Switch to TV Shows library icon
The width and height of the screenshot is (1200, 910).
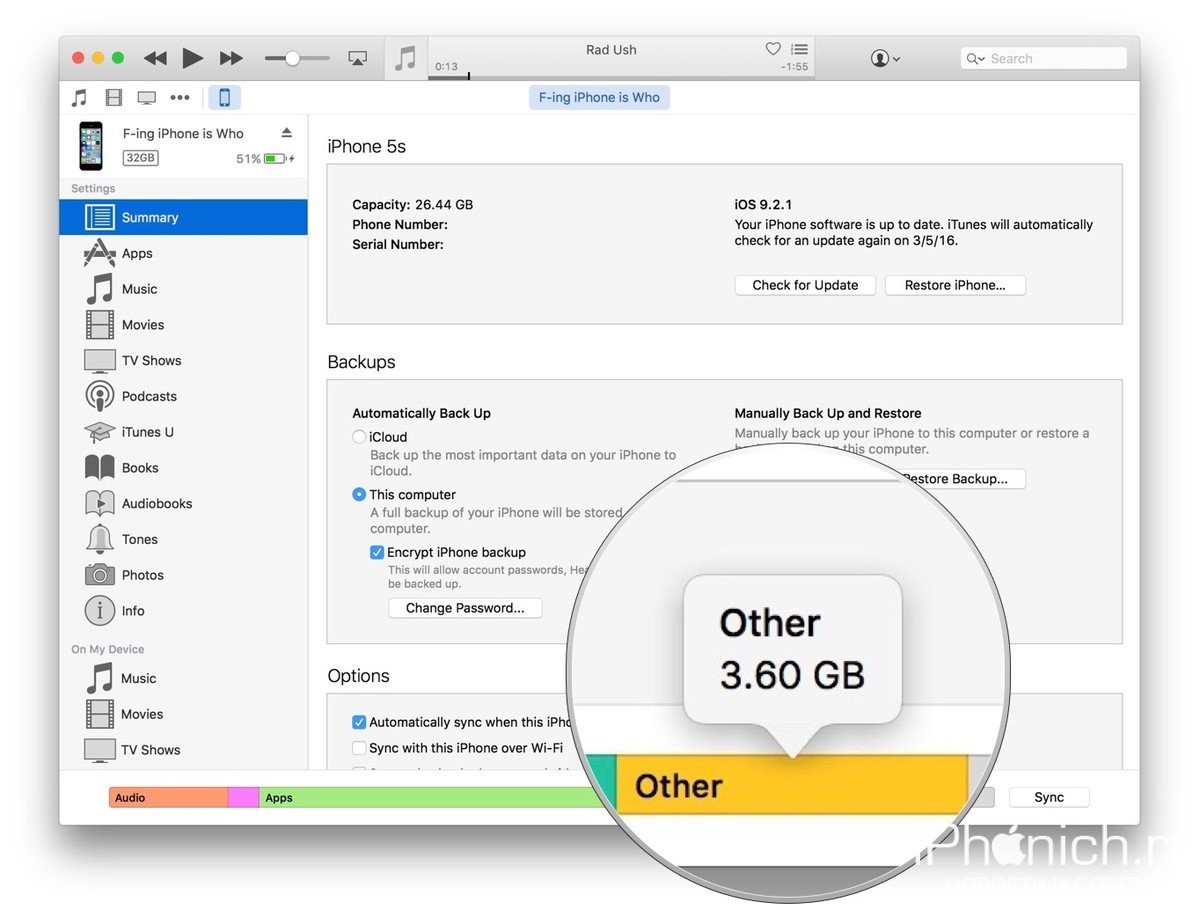pyautogui.click(x=147, y=98)
